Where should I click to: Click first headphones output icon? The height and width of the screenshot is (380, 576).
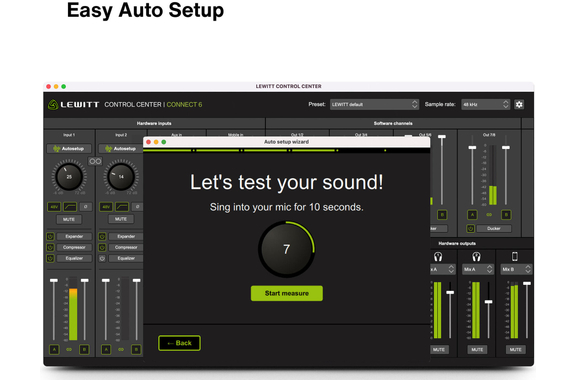(438, 257)
